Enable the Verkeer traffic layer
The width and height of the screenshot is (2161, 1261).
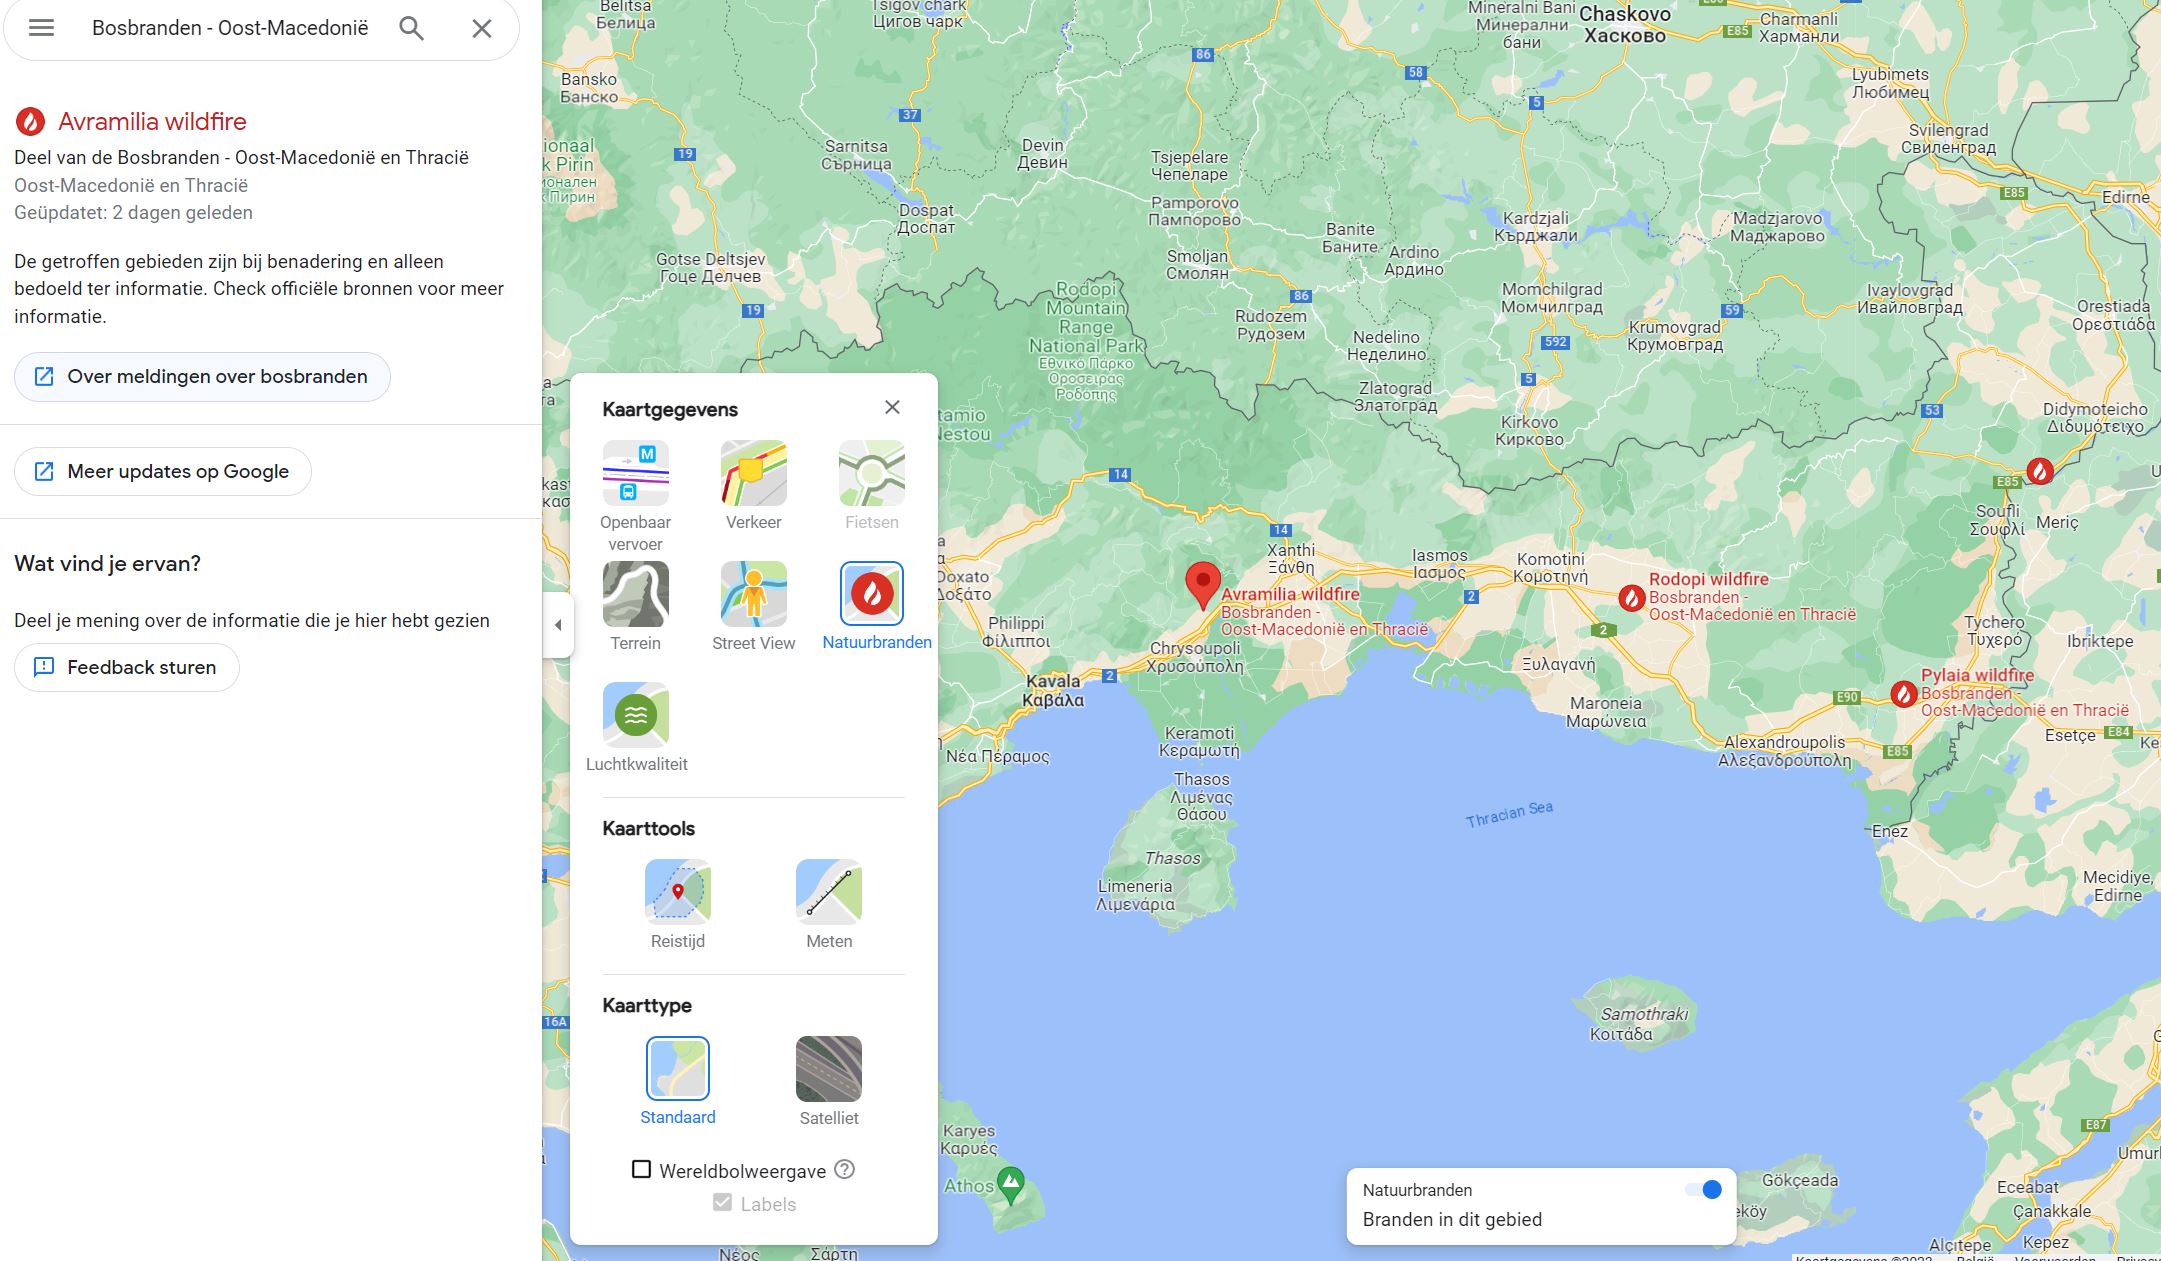point(753,474)
